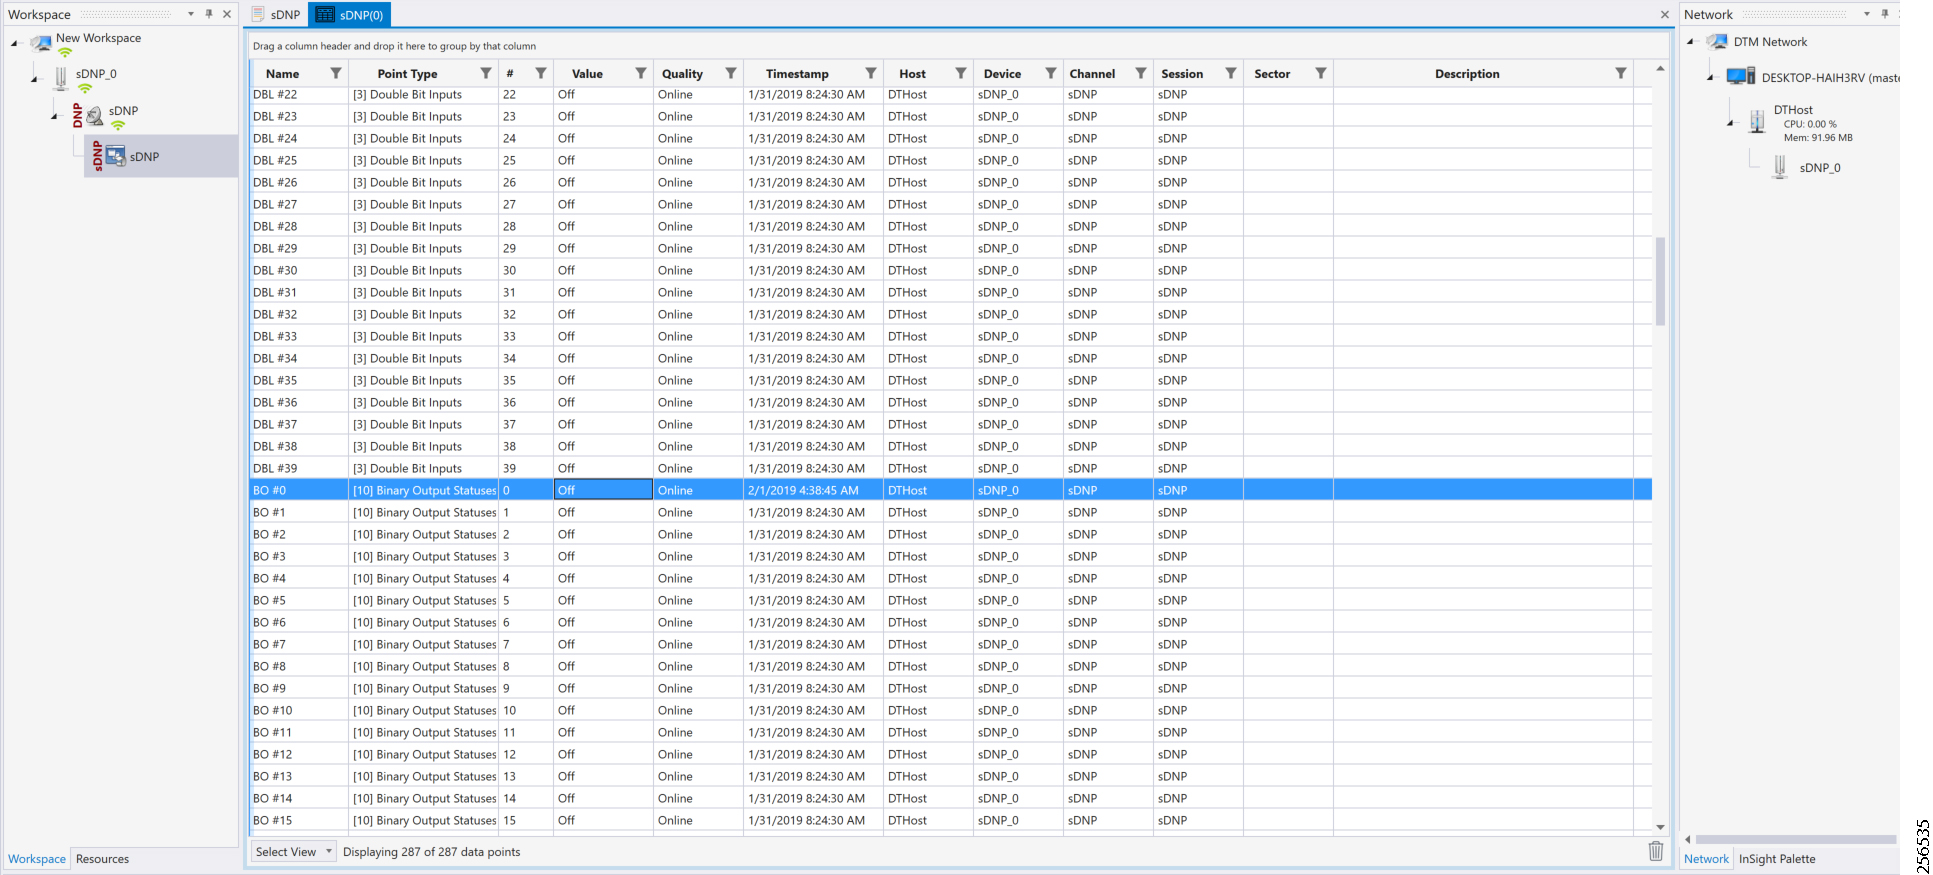
Task: Sort by the Name column header
Action: pyautogui.click(x=283, y=74)
